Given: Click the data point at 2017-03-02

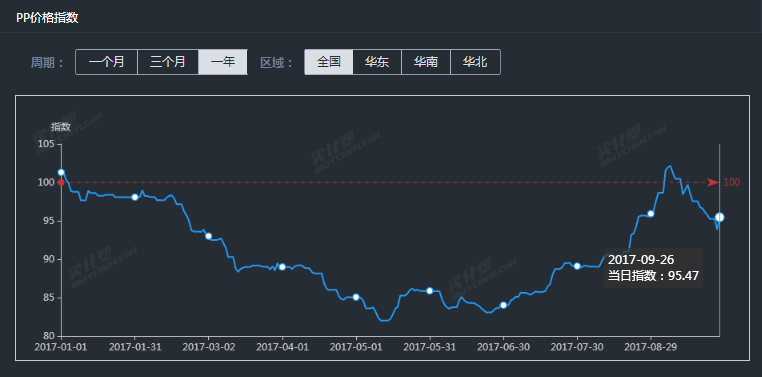Looking at the screenshot, I should point(208,236).
